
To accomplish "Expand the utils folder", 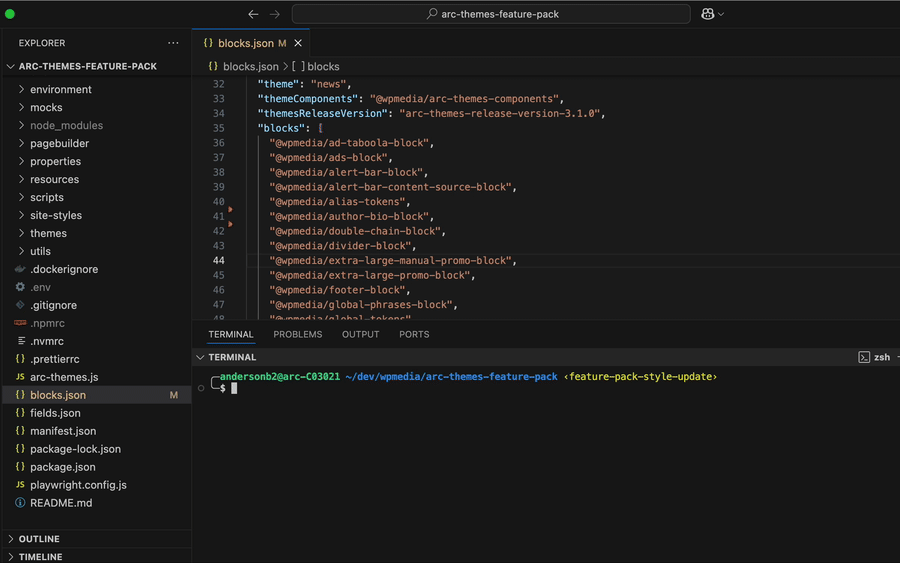I will [21, 251].
